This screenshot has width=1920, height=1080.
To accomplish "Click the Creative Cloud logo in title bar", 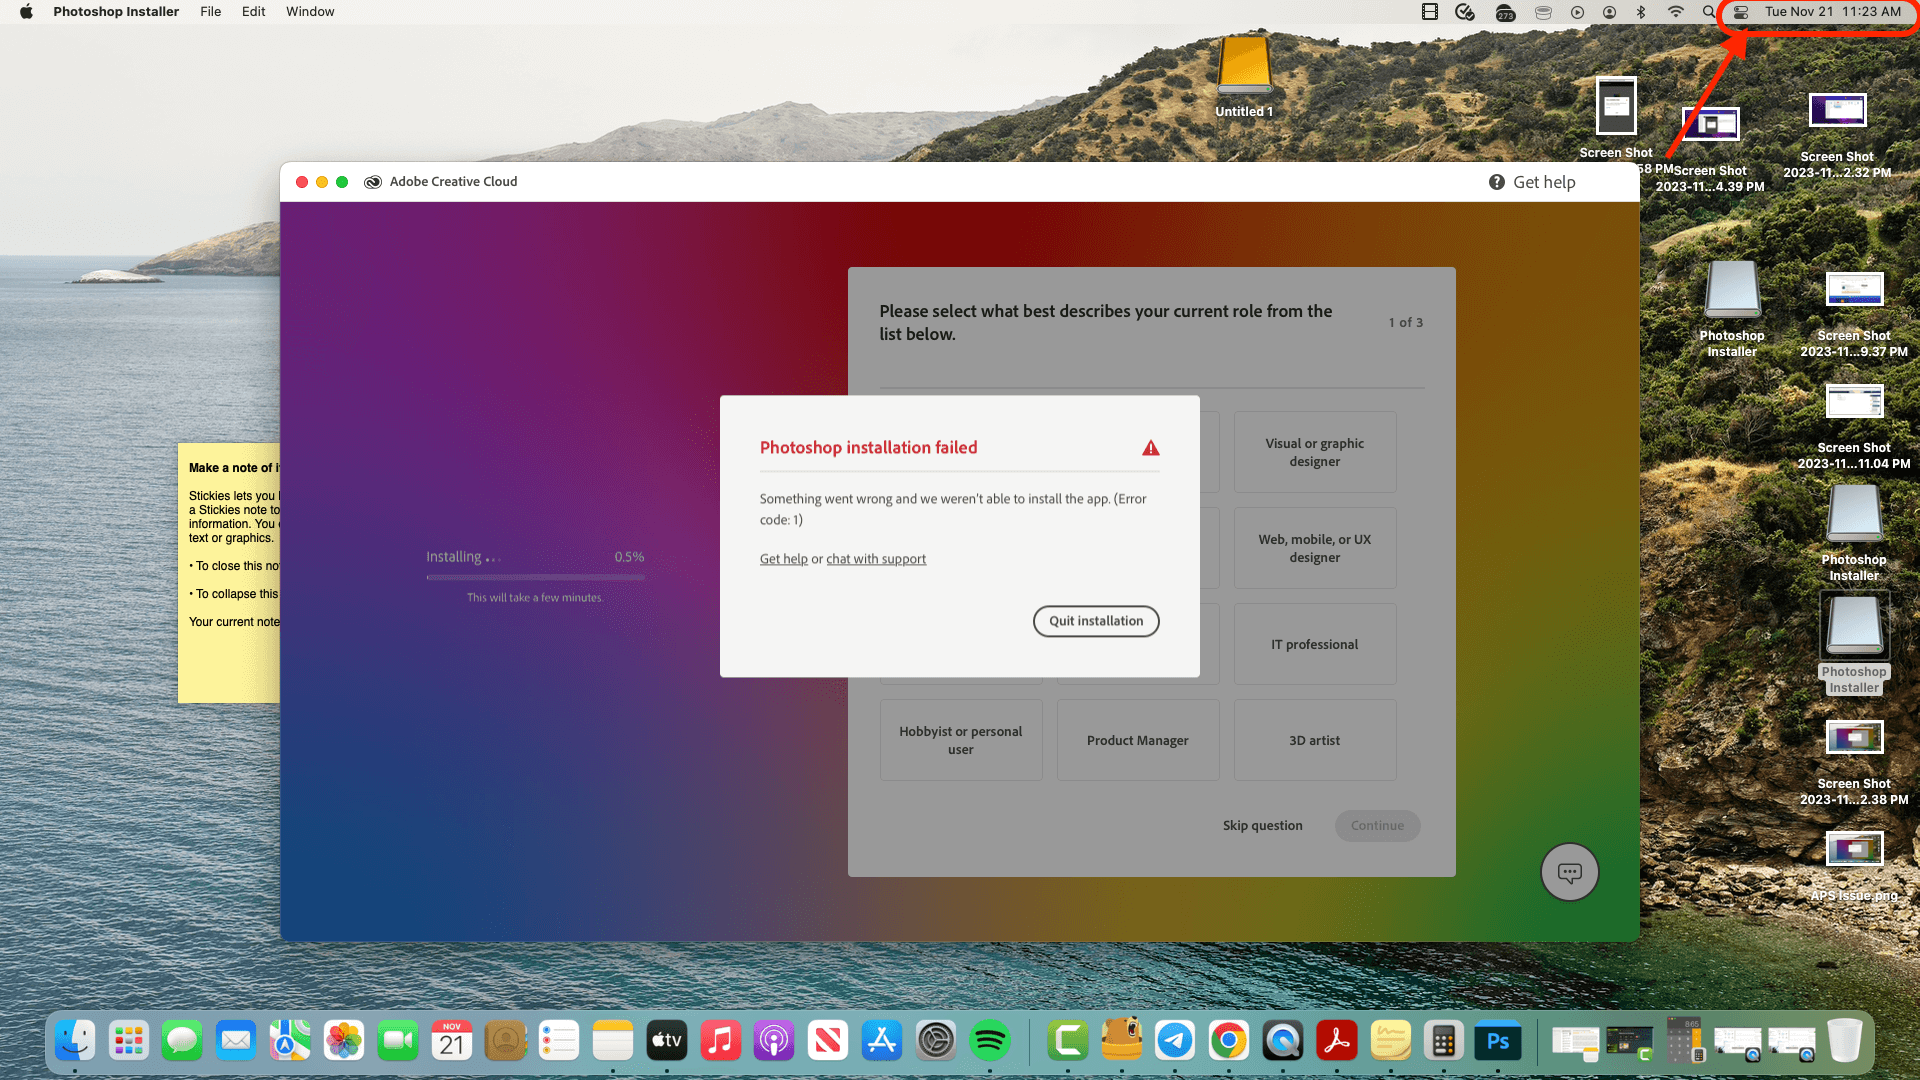I will click(373, 182).
